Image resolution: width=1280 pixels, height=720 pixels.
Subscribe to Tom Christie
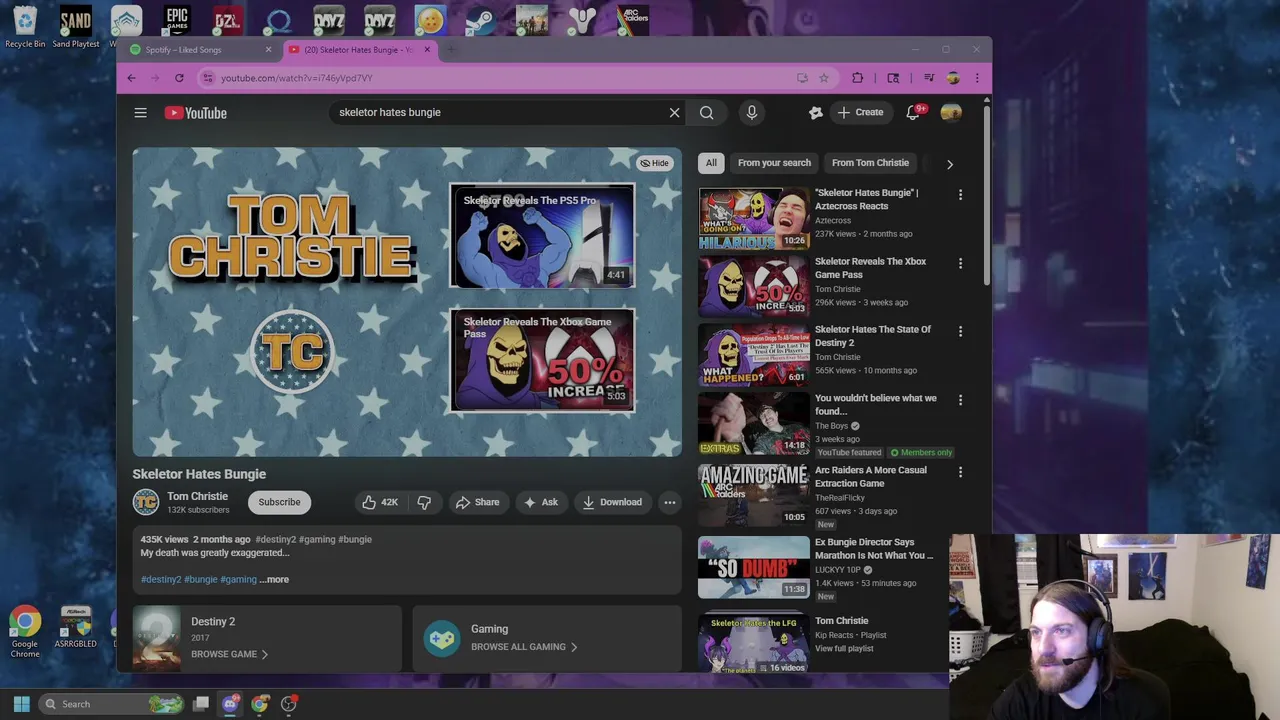[279, 502]
